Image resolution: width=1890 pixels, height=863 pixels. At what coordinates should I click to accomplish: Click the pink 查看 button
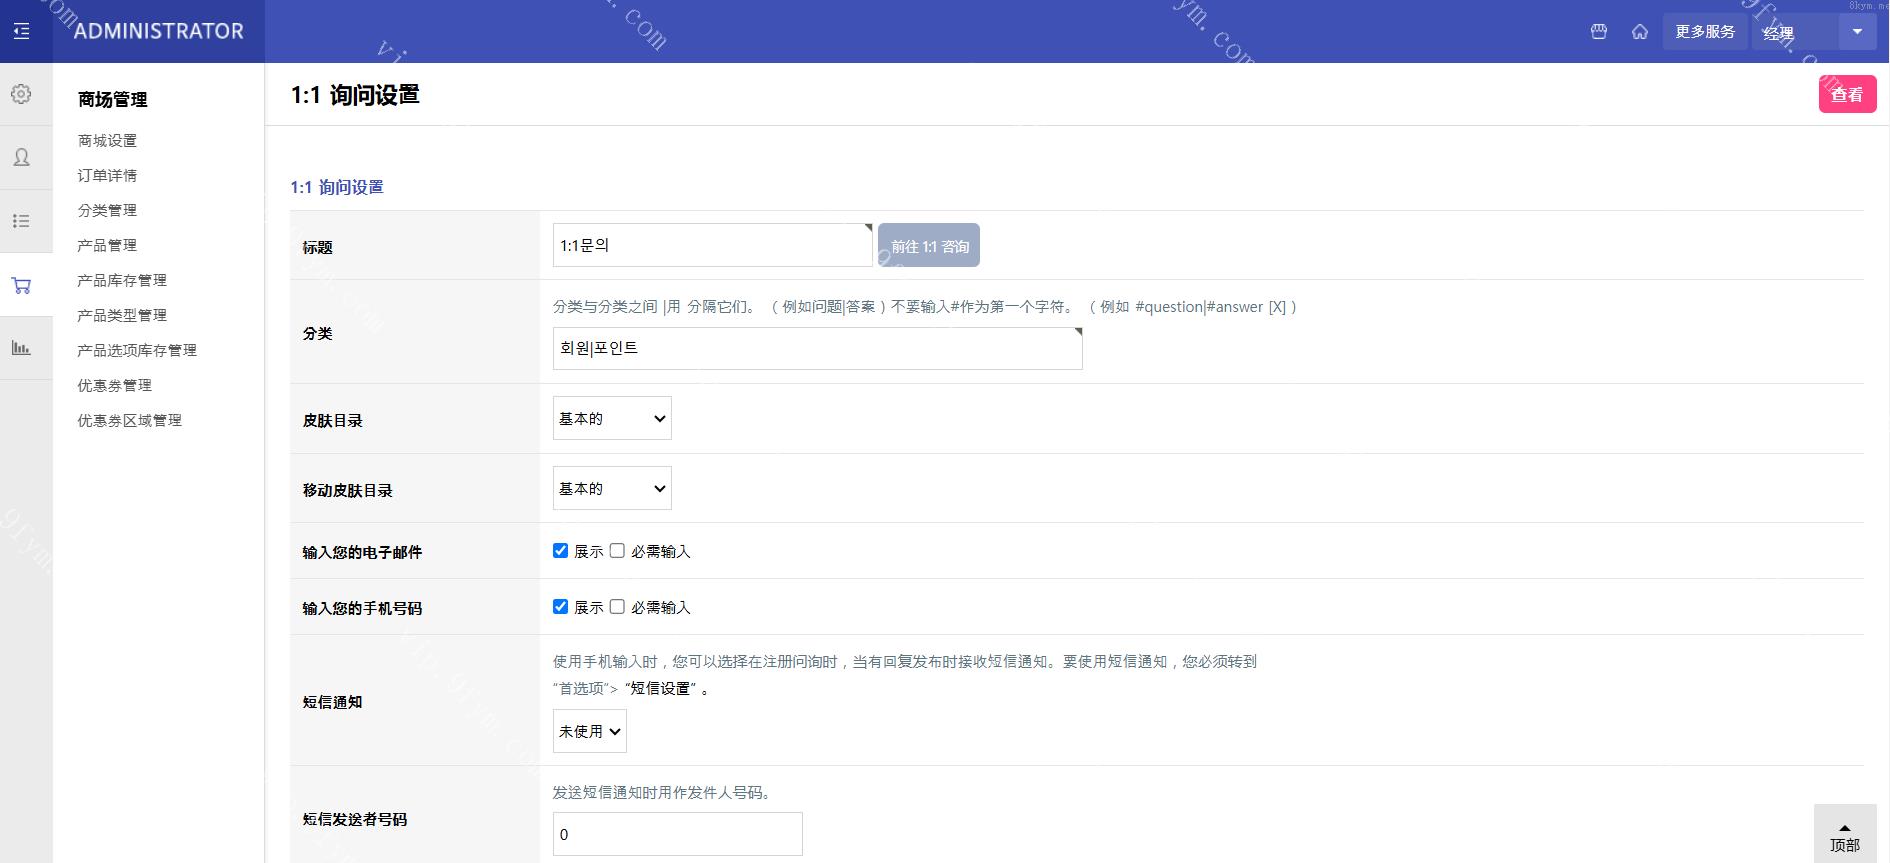1846,95
